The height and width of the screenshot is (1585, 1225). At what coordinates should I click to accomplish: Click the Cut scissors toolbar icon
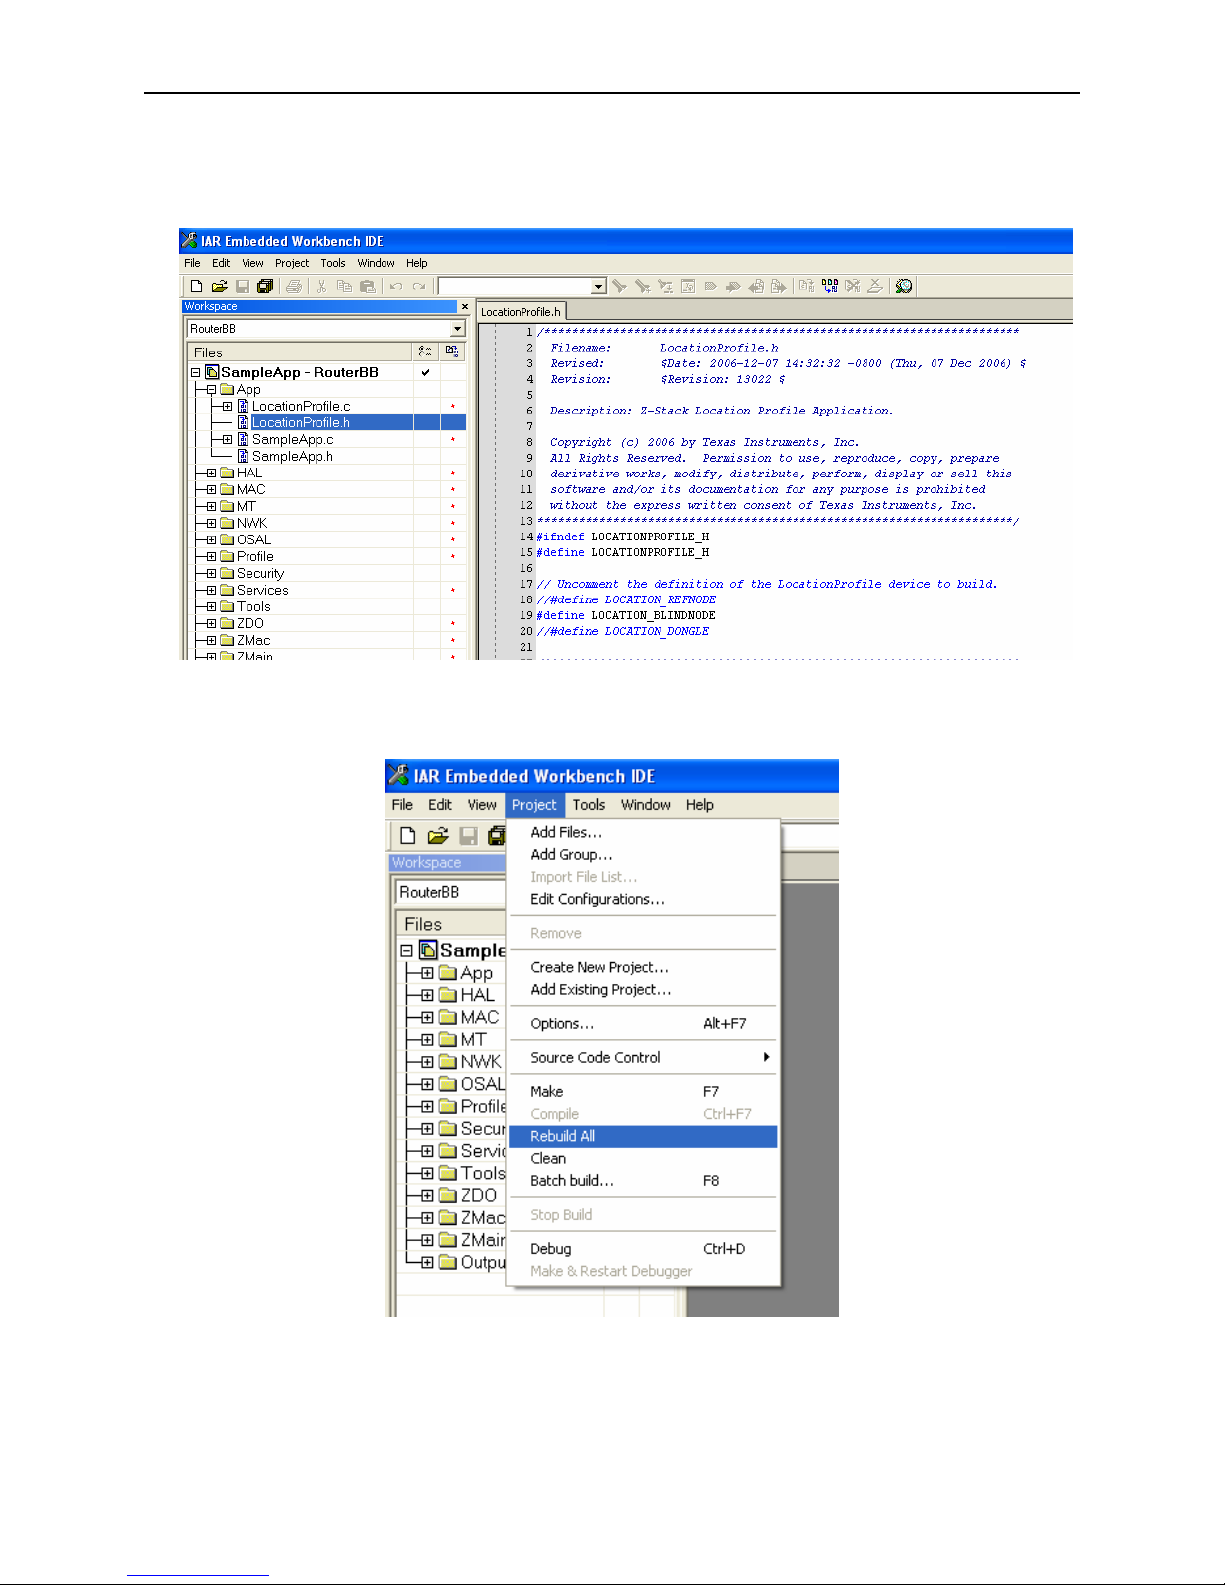click(321, 286)
